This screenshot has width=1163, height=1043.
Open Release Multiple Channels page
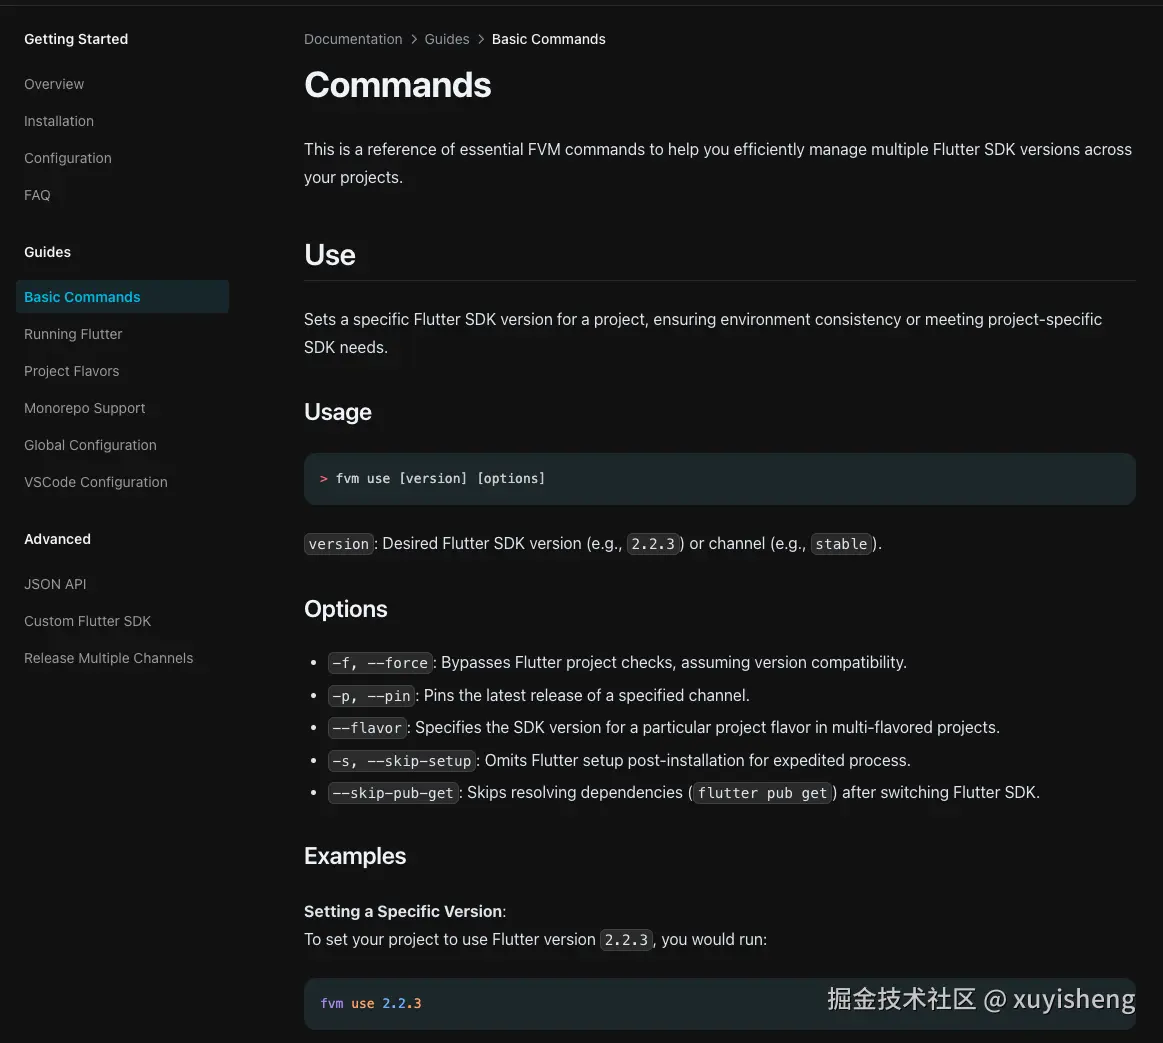[x=109, y=658]
